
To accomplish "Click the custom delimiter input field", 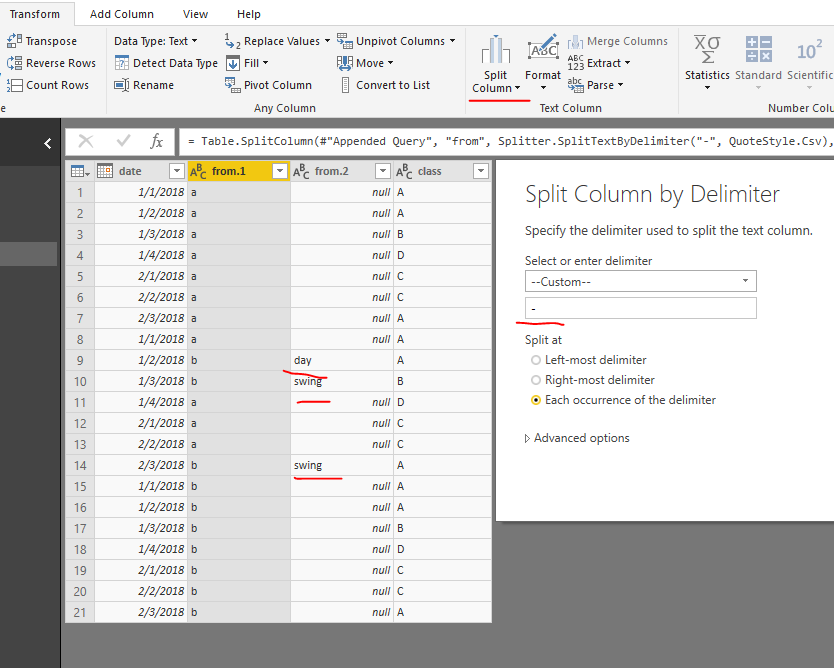I will coord(640,308).
